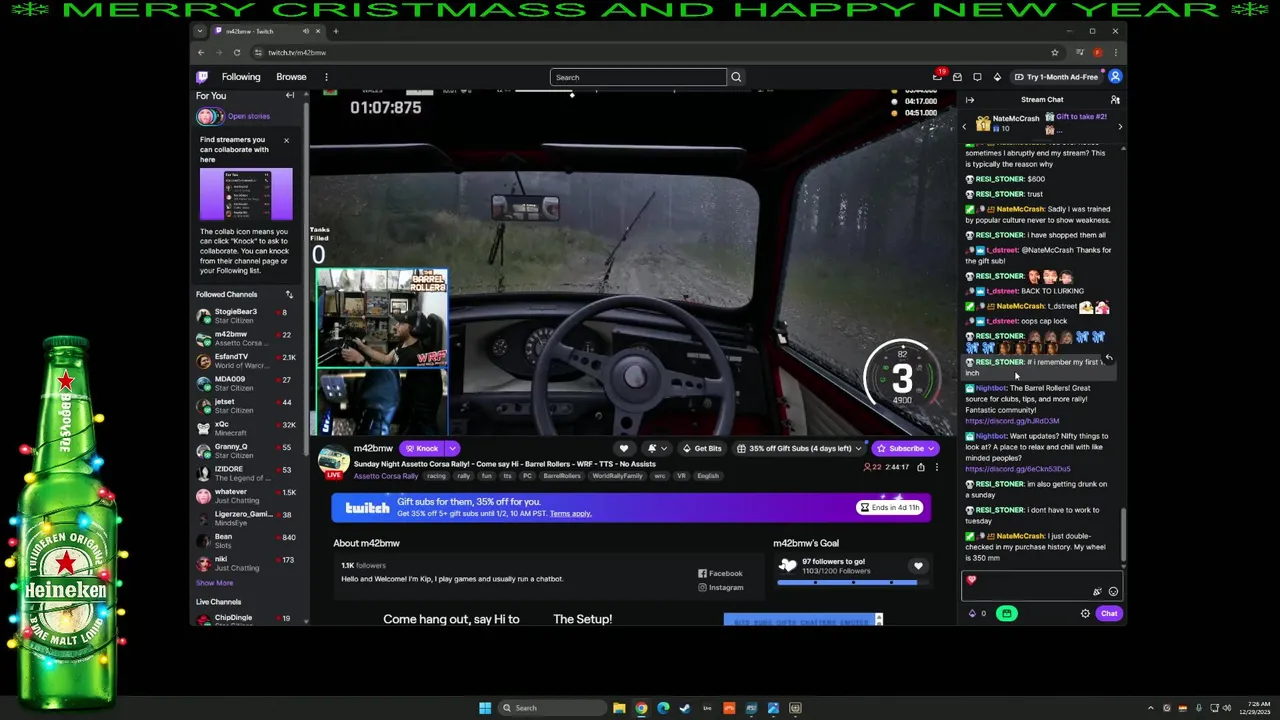Go to the Browse tab
Image resolution: width=1280 pixels, height=720 pixels.
point(291,77)
